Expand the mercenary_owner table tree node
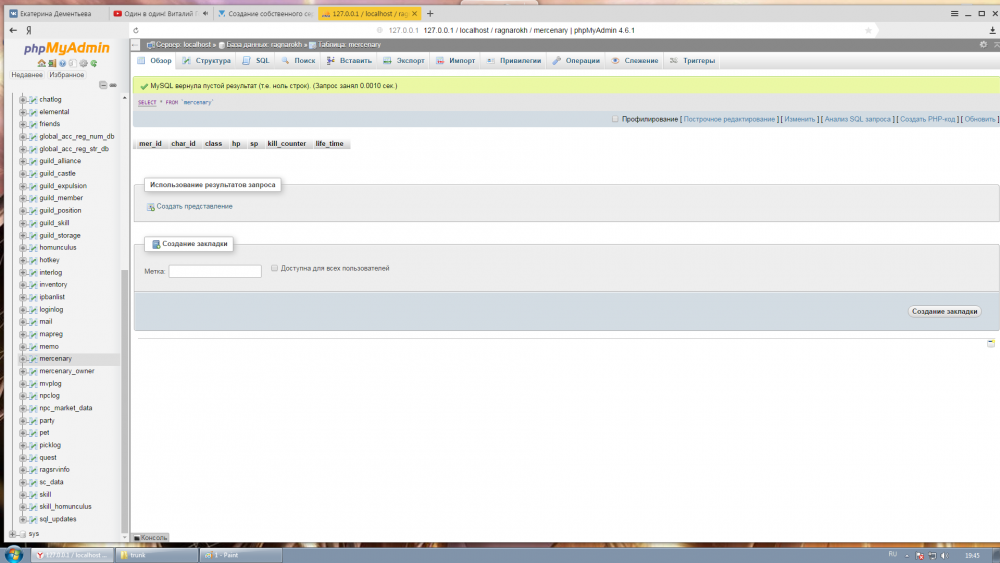The width and height of the screenshot is (1000, 563). 22,371
